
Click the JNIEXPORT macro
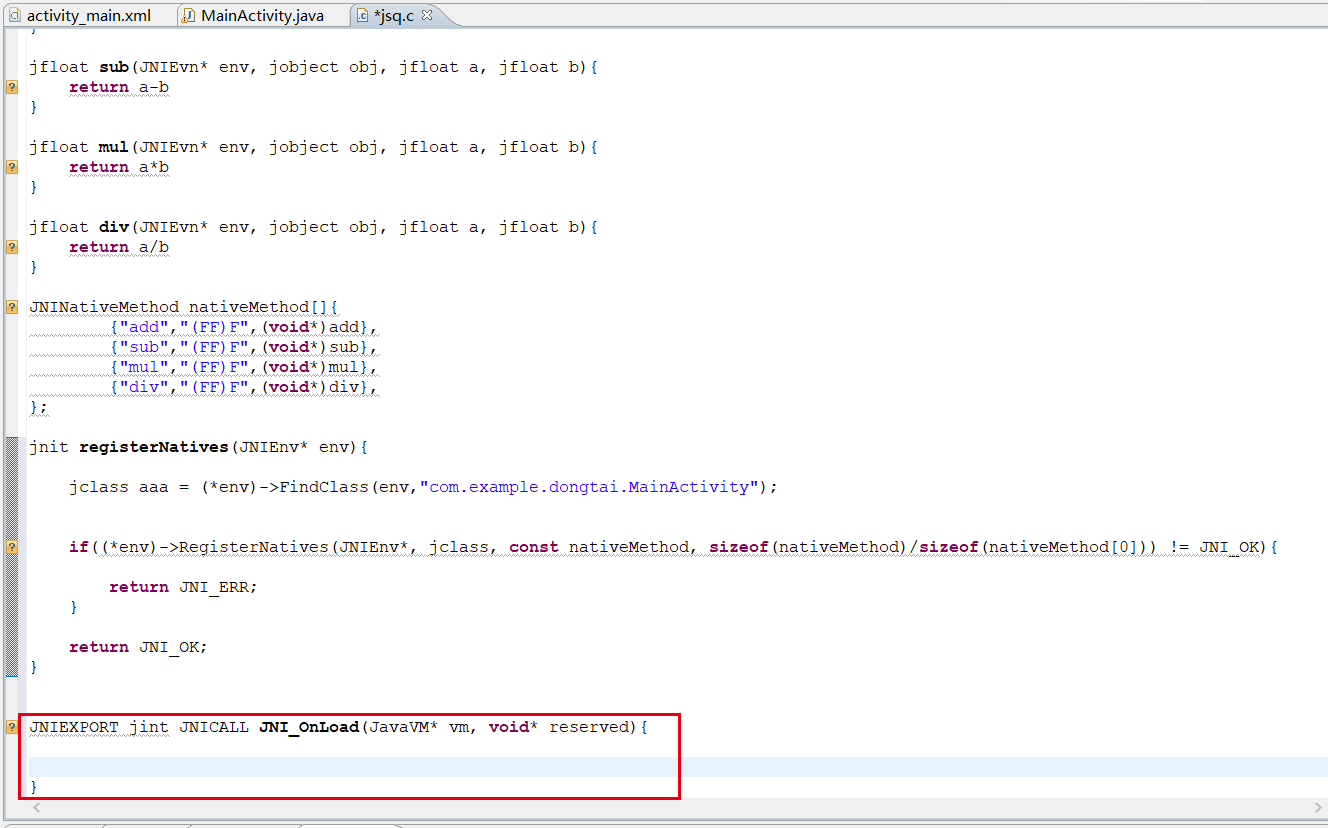pyautogui.click(x=74, y=727)
